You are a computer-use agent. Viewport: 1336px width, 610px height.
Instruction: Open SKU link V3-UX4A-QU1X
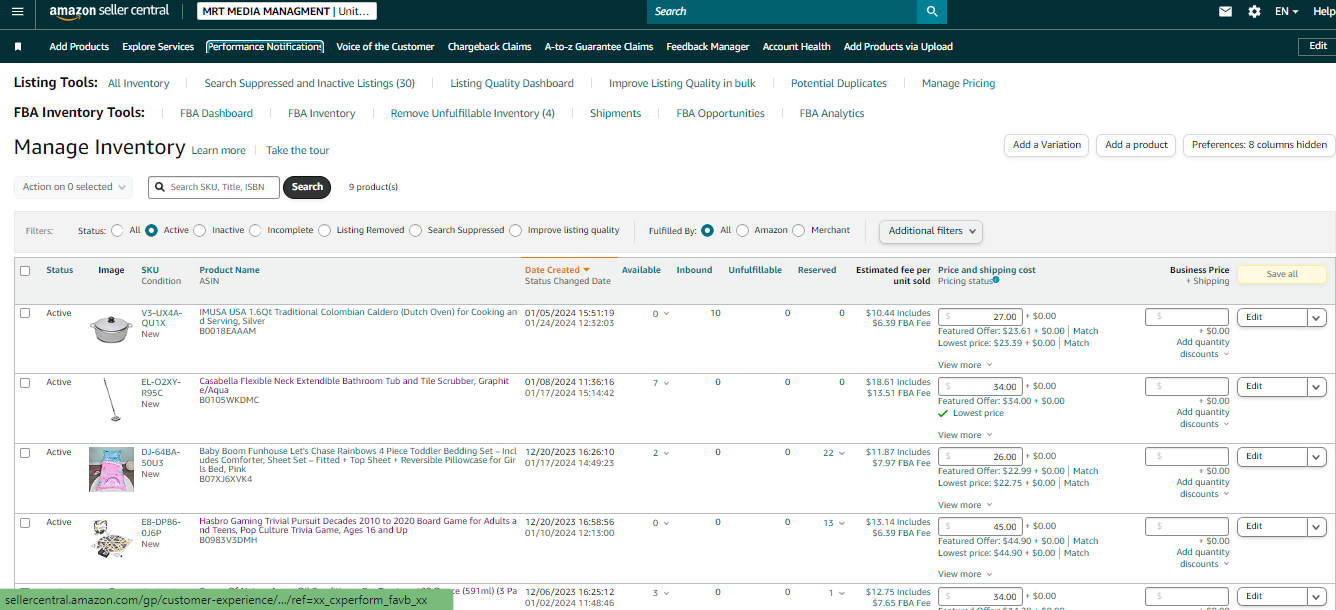coord(161,318)
